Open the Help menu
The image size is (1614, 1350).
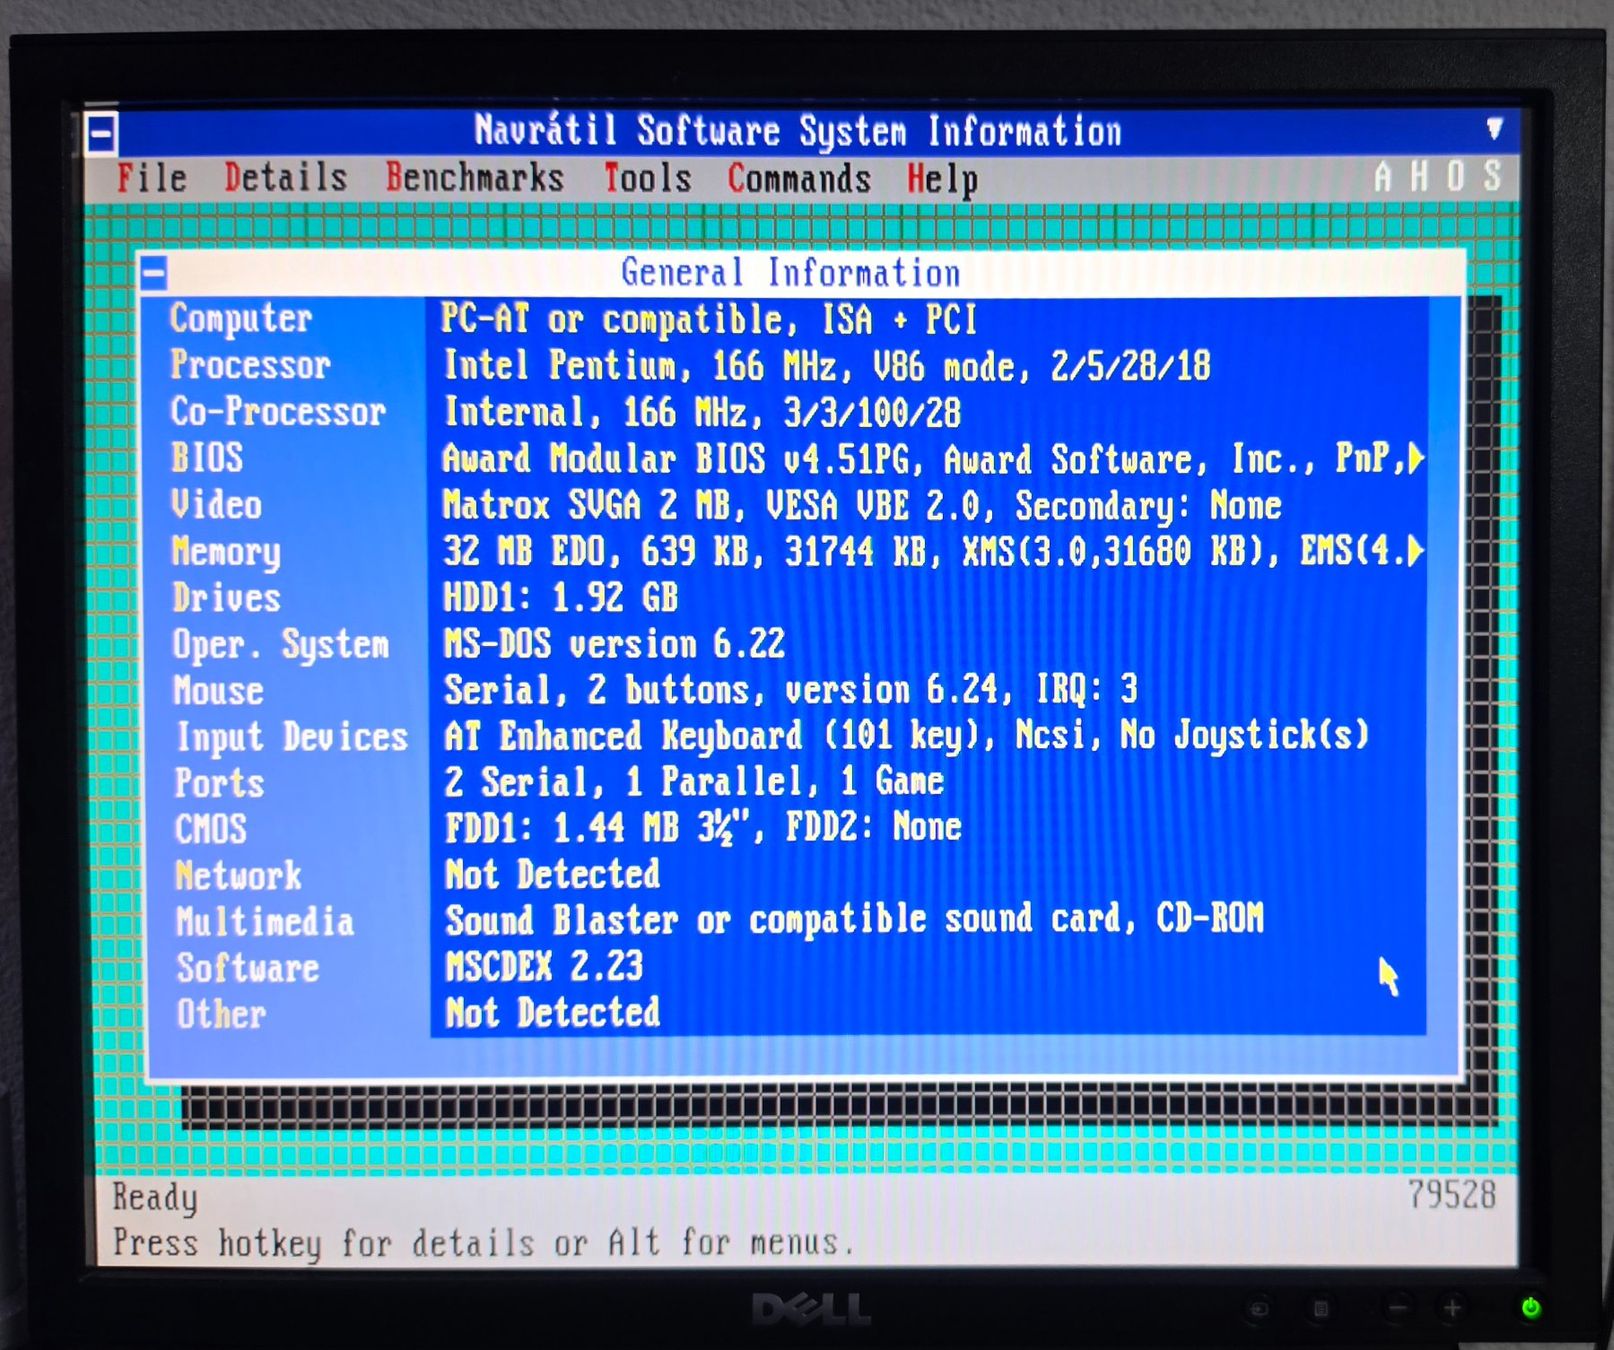pyautogui.click(x=942, y=181)
